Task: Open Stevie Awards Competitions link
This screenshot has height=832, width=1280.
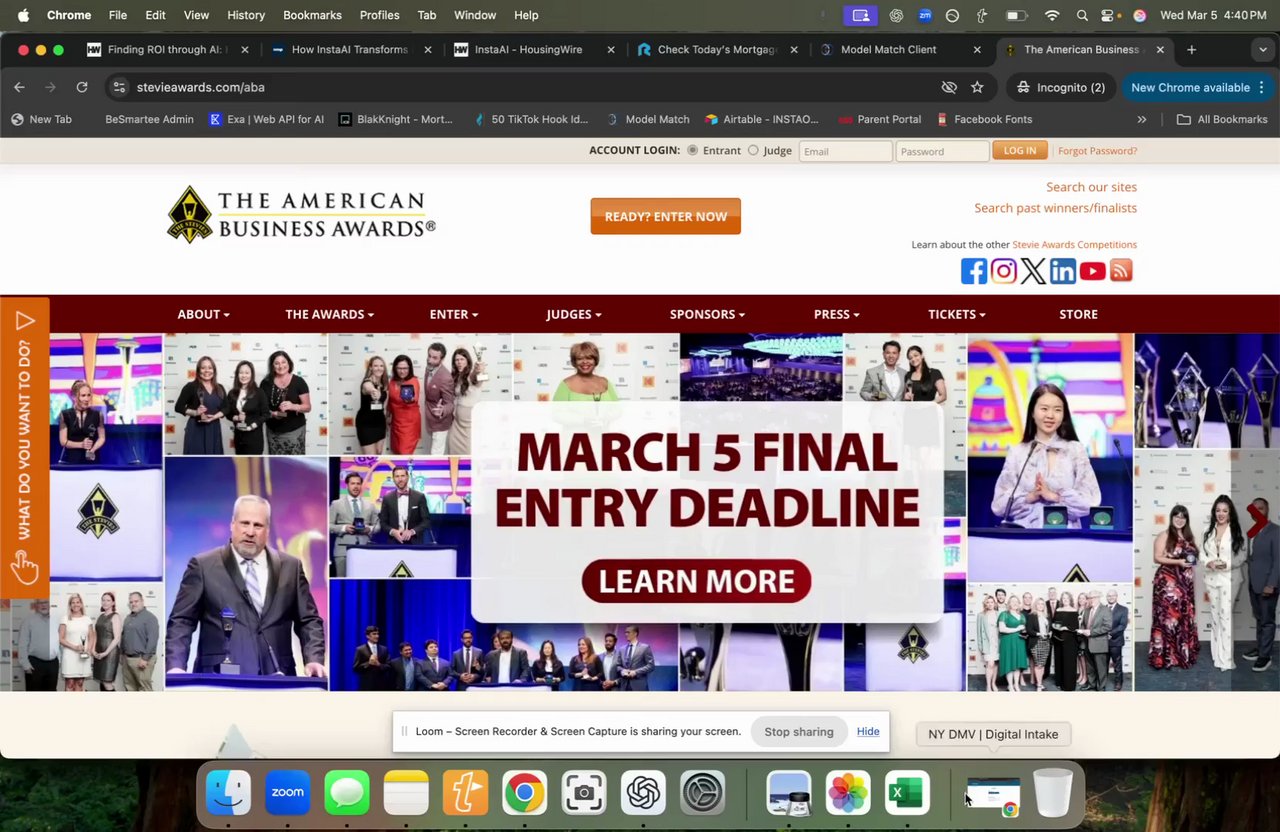Action: 1074,244
